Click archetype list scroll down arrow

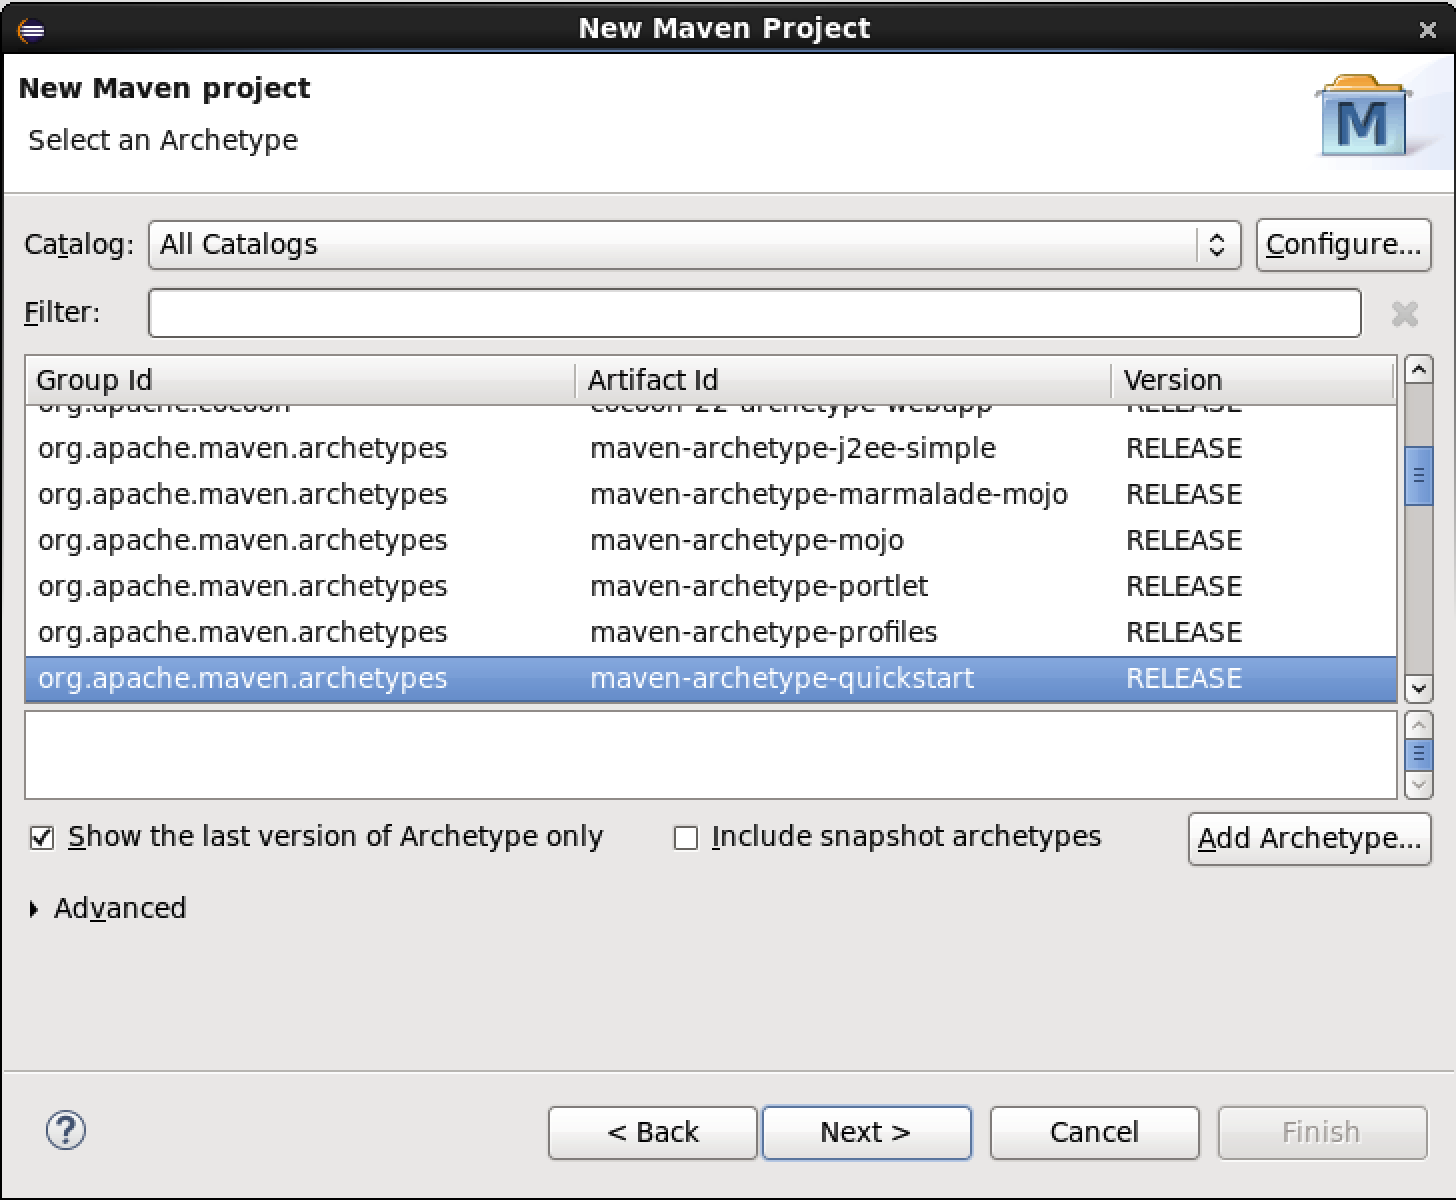coord(1417,688)
